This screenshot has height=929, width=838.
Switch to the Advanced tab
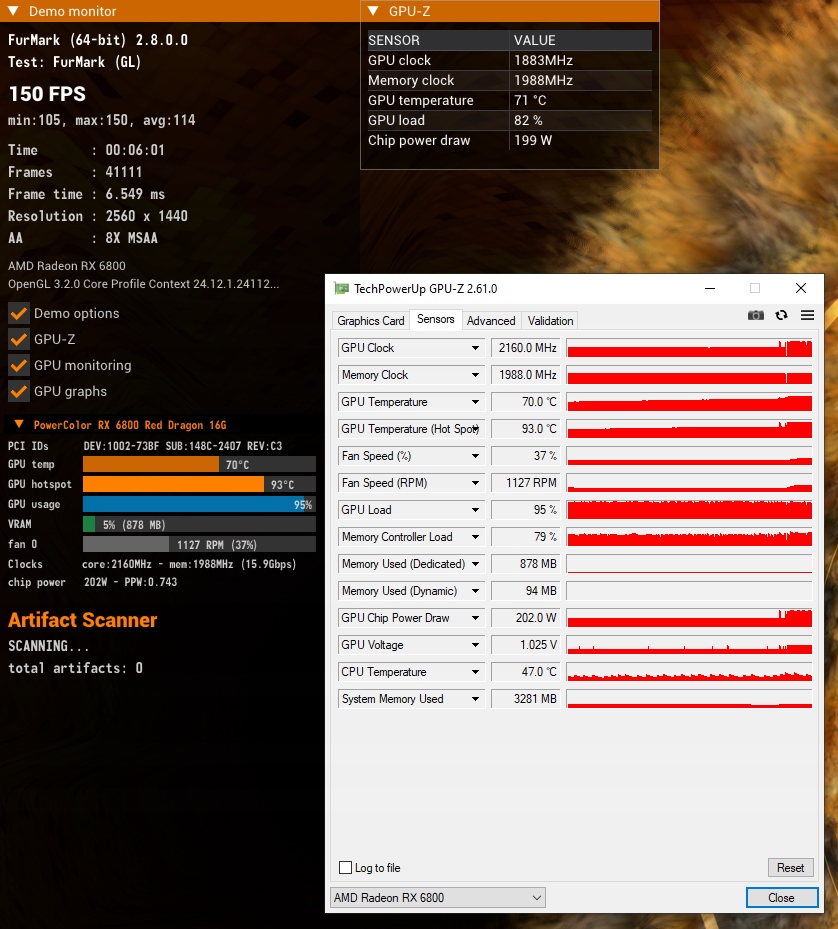[x=491, y=321]
